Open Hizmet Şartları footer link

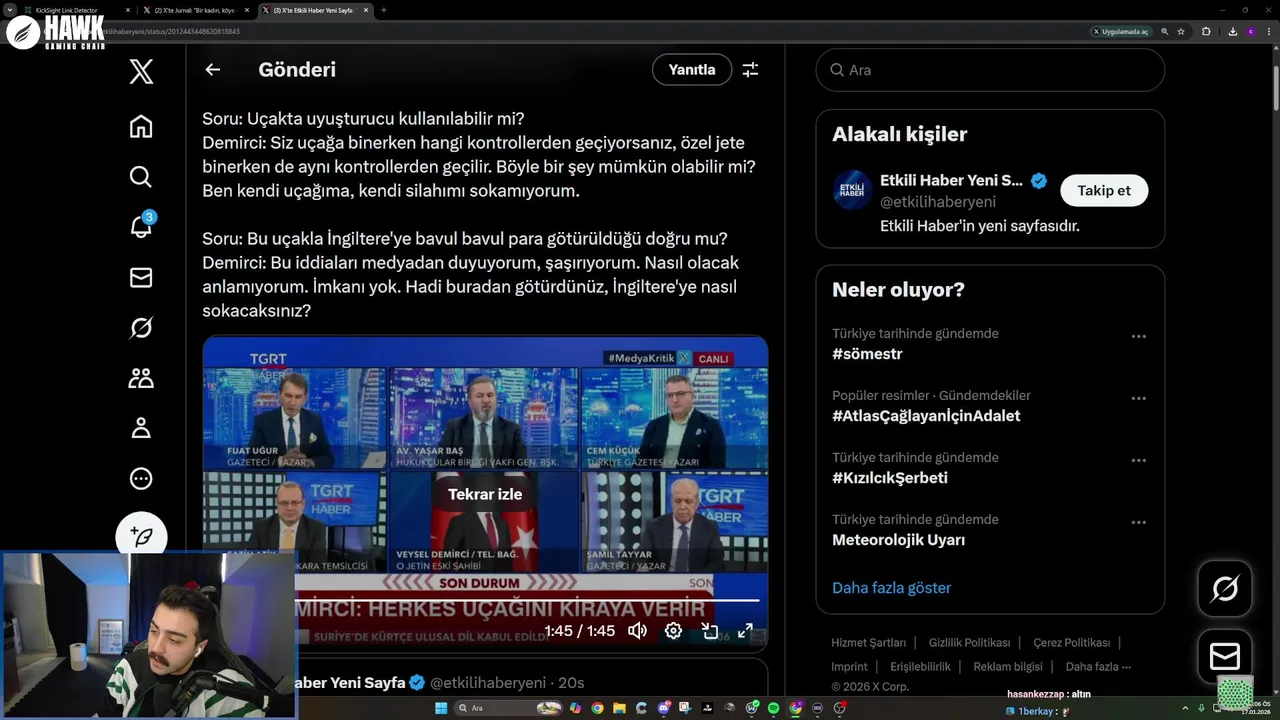(868, 643)
